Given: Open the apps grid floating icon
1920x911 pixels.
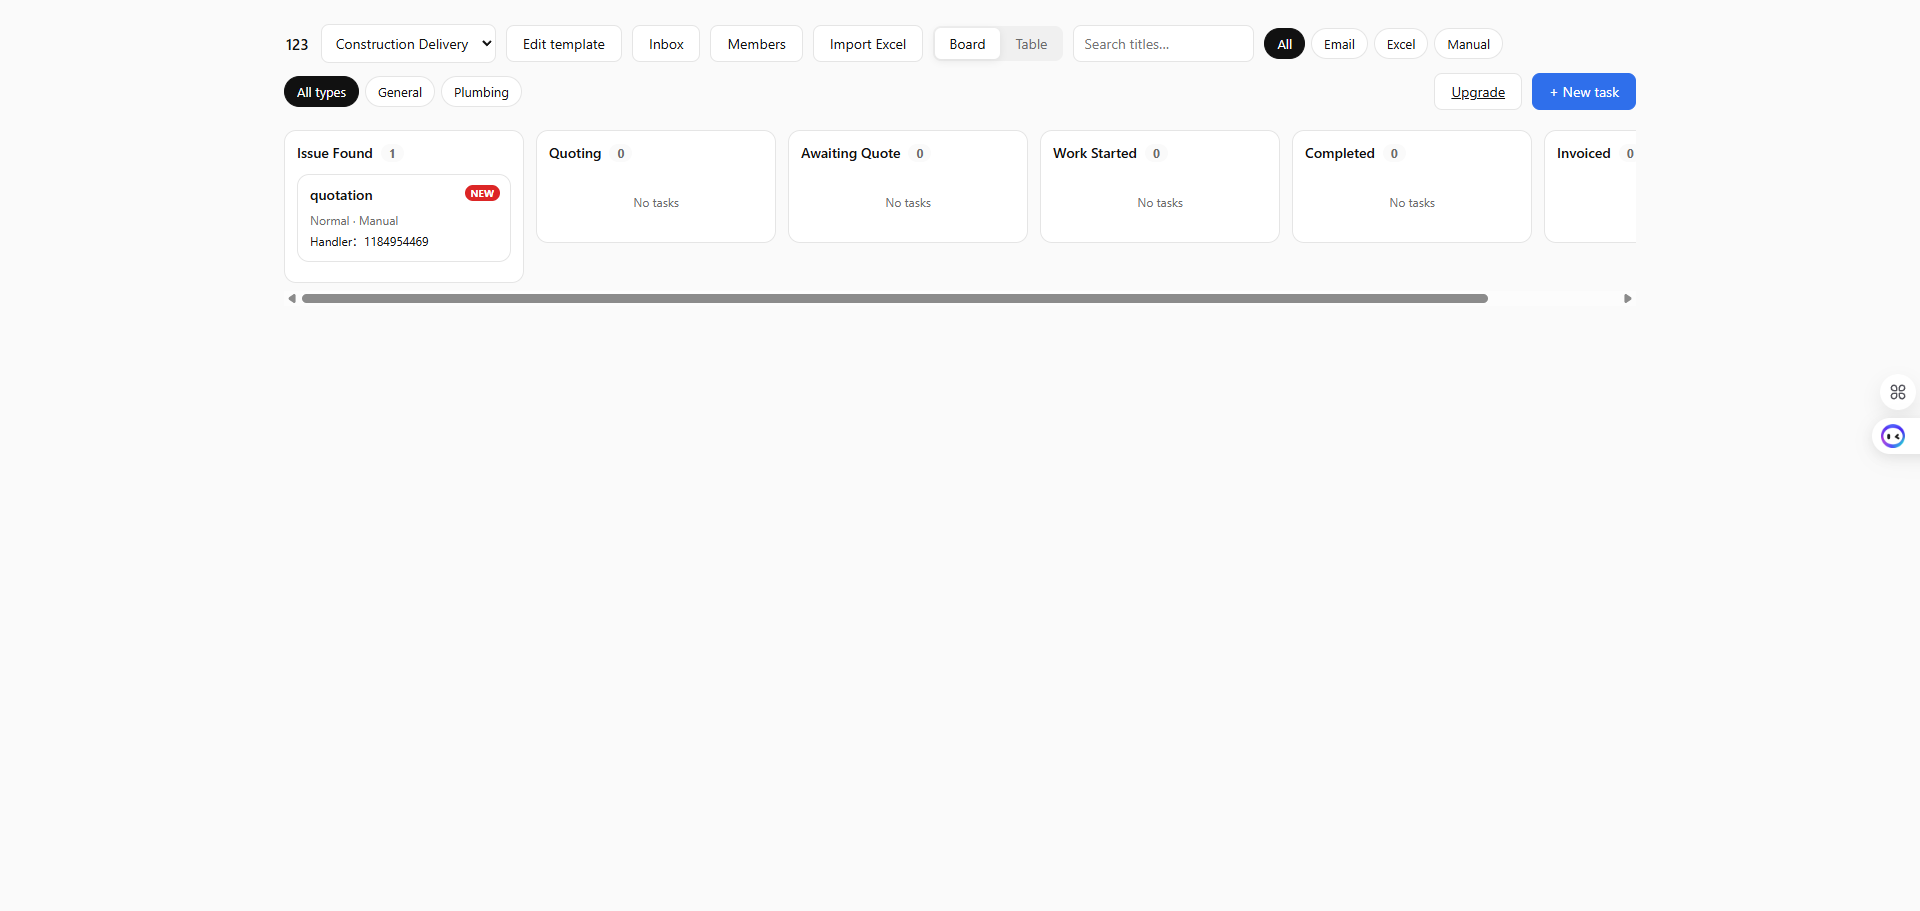Looking at the screenshot, I should click(1897, 392).
